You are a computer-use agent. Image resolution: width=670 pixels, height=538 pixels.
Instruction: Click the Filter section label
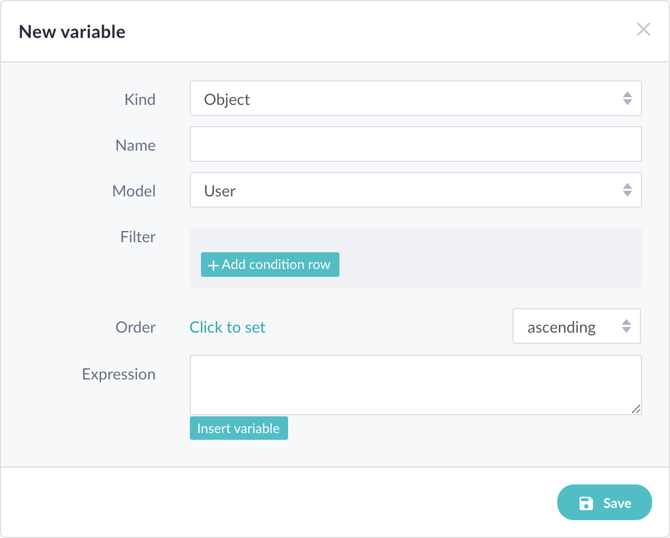[138, 237]
